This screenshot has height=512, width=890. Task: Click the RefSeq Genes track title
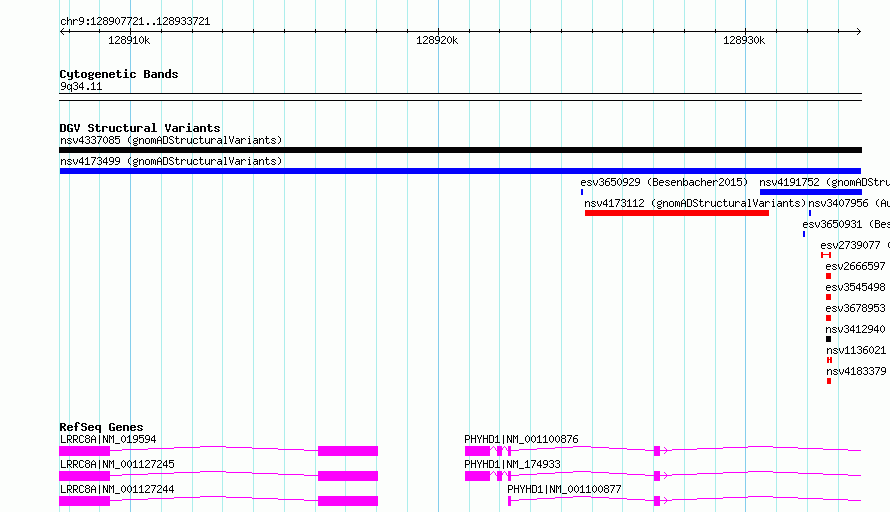tap(101, 427)
